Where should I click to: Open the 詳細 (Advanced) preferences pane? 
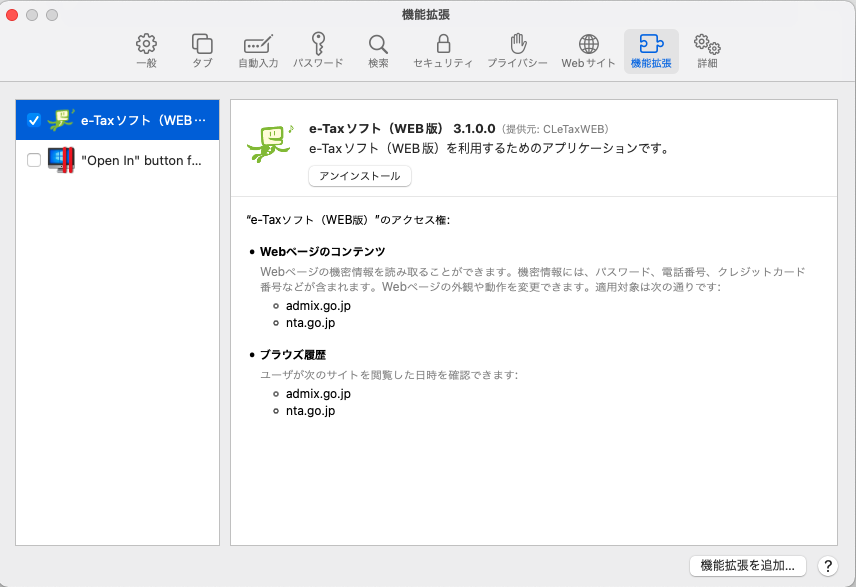click(707, 51)
